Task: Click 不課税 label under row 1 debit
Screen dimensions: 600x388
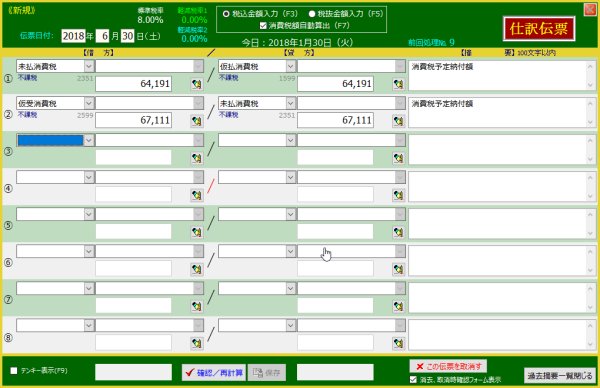Action: point(27,78)
